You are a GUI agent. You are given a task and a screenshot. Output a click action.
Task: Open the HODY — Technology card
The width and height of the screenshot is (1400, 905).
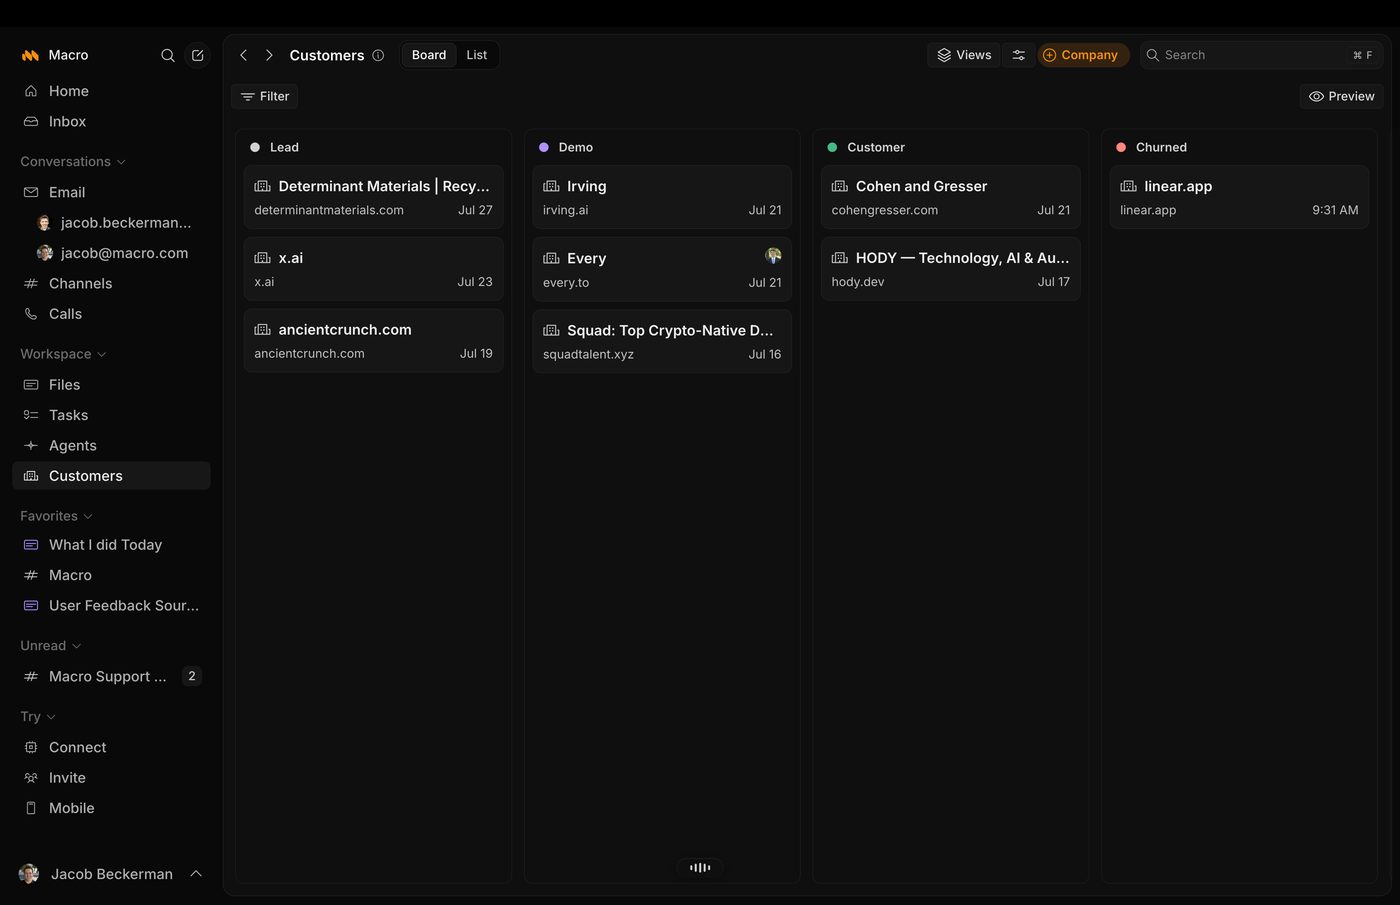point(951,269)
